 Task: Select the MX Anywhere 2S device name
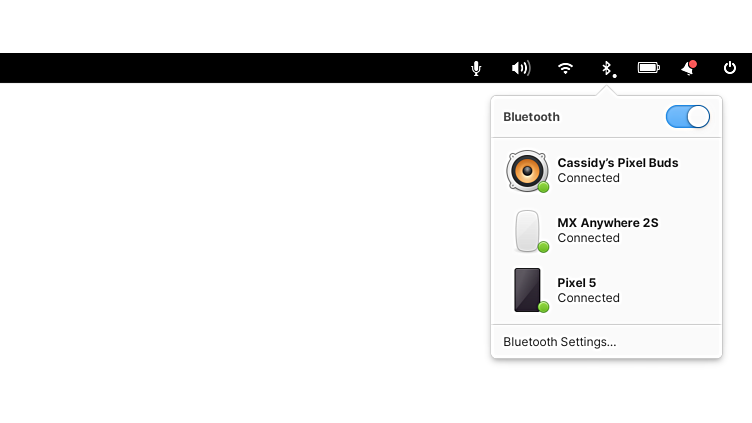point(608,223)
